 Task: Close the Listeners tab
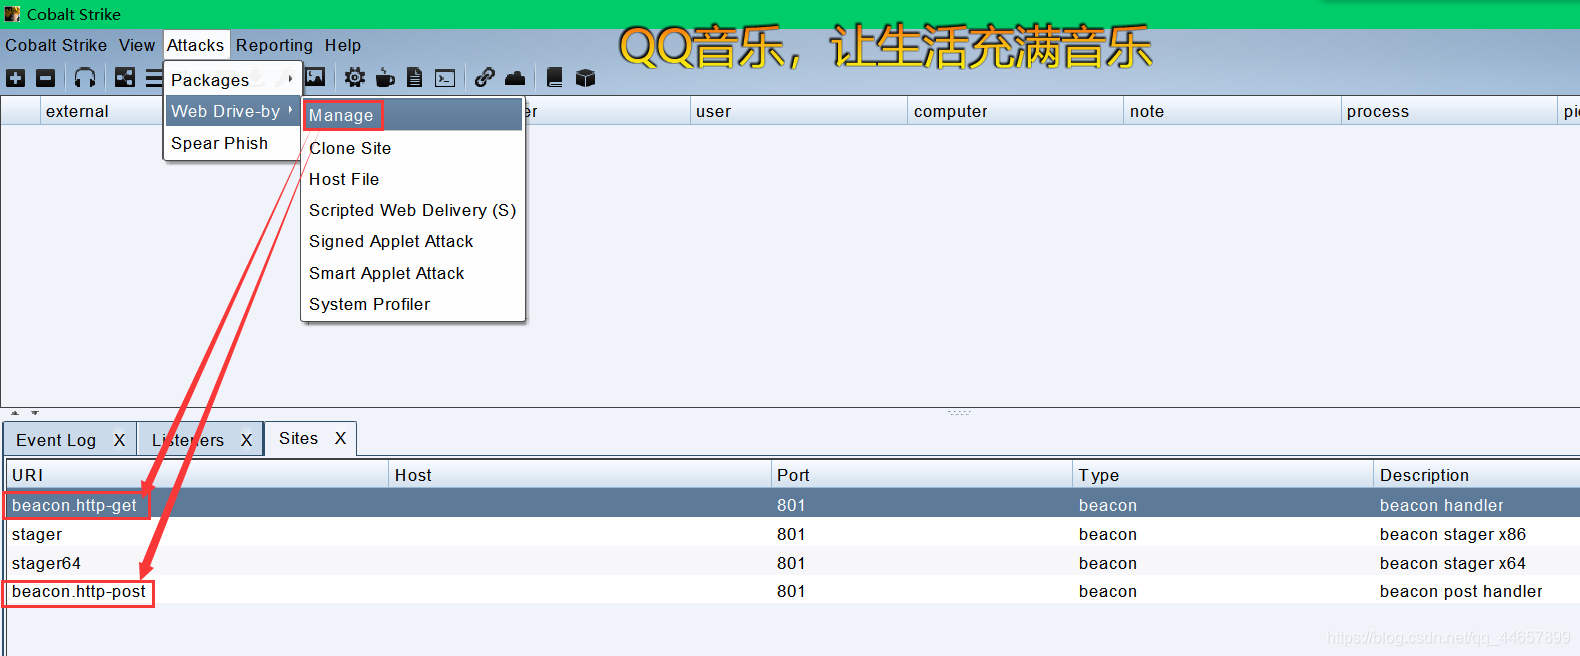246,440
